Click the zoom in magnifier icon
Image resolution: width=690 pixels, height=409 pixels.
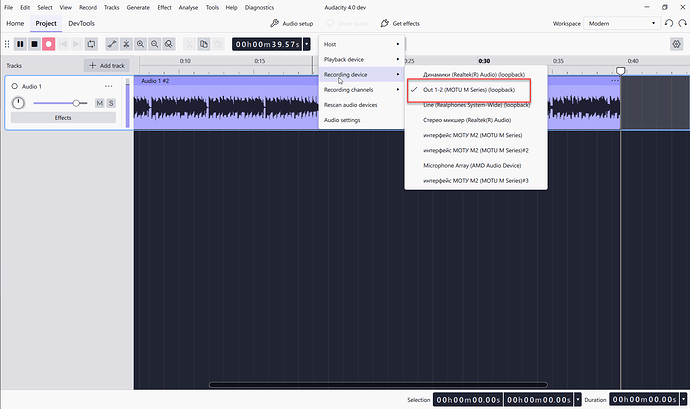point(140,44)
